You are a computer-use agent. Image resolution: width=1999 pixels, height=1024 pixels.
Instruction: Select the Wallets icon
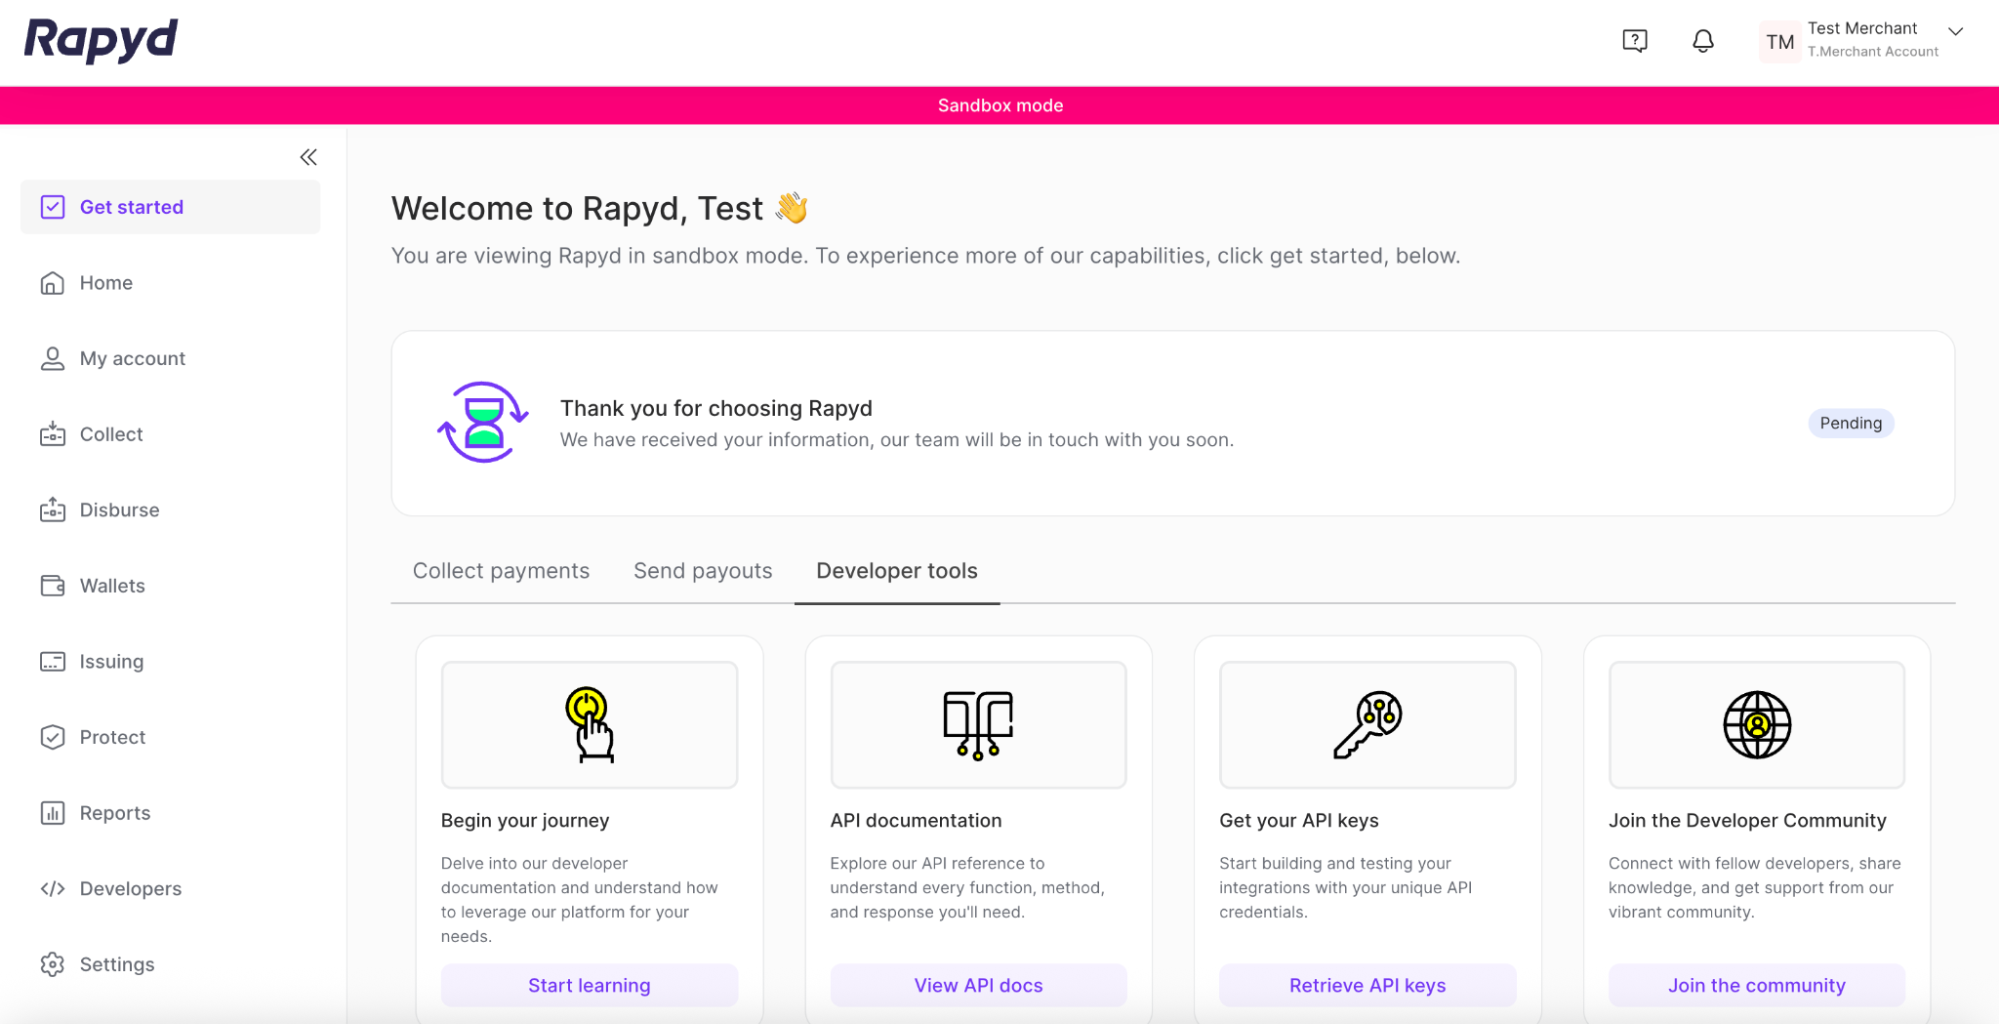click(52, 585)
